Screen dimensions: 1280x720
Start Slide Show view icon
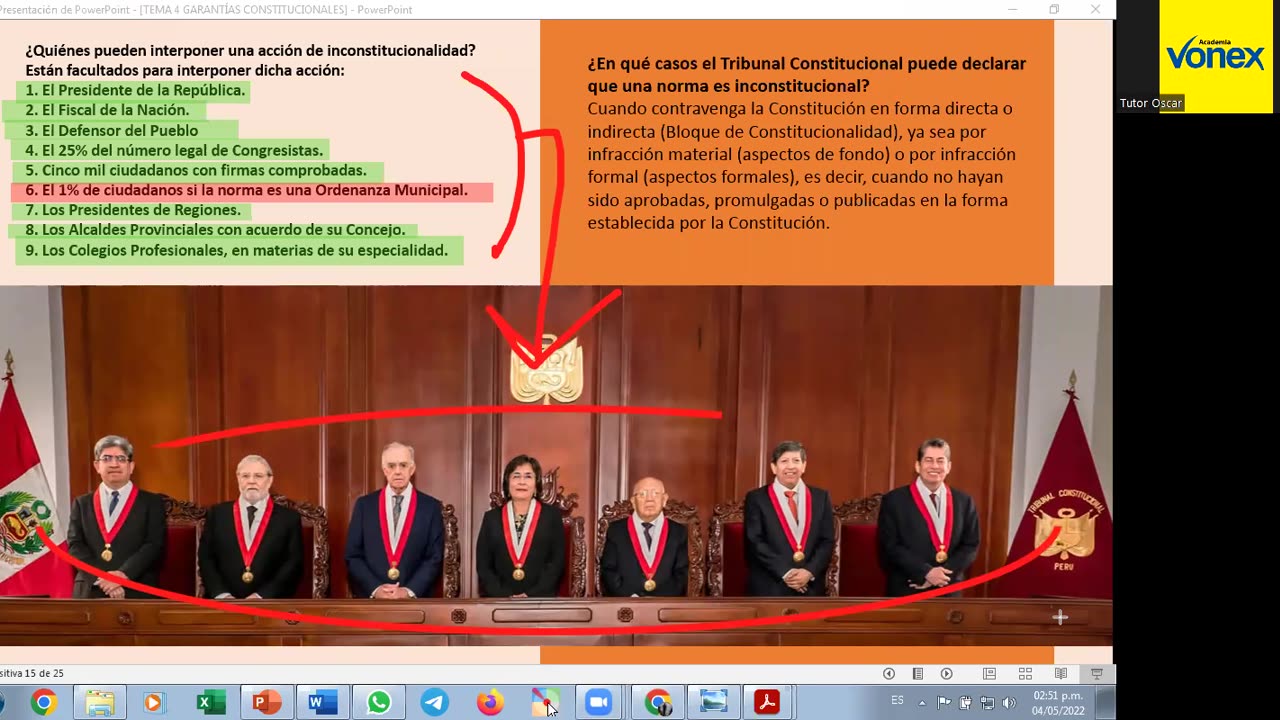pyautogui.click(x=1097, y=674)
